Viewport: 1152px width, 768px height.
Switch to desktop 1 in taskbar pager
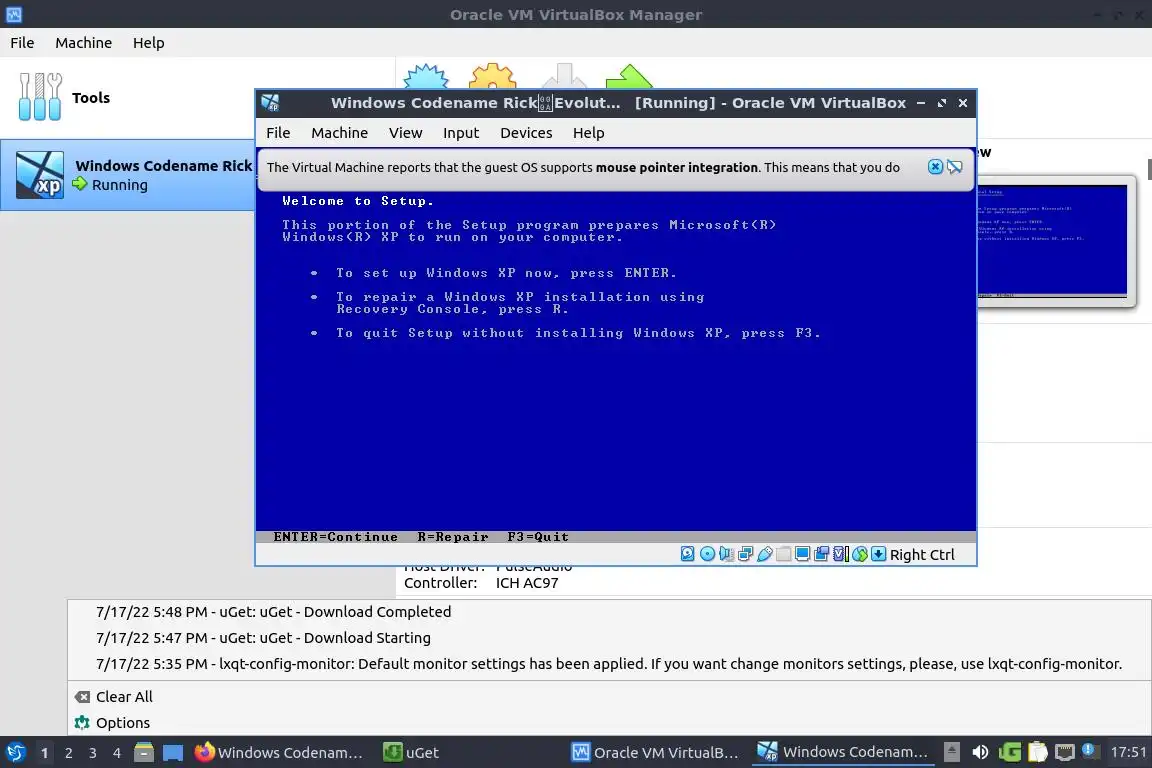(45, 753)
